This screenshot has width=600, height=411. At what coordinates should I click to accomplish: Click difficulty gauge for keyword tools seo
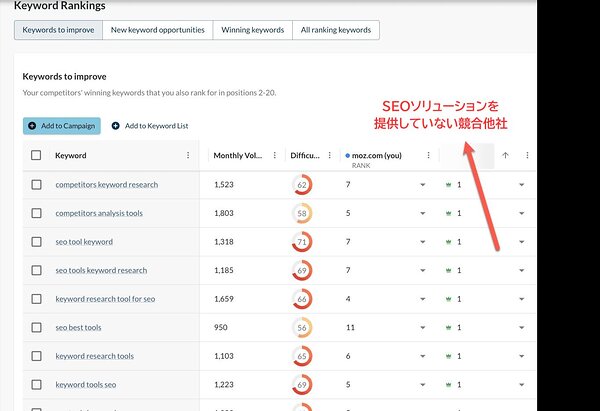[x=302, y=385]
